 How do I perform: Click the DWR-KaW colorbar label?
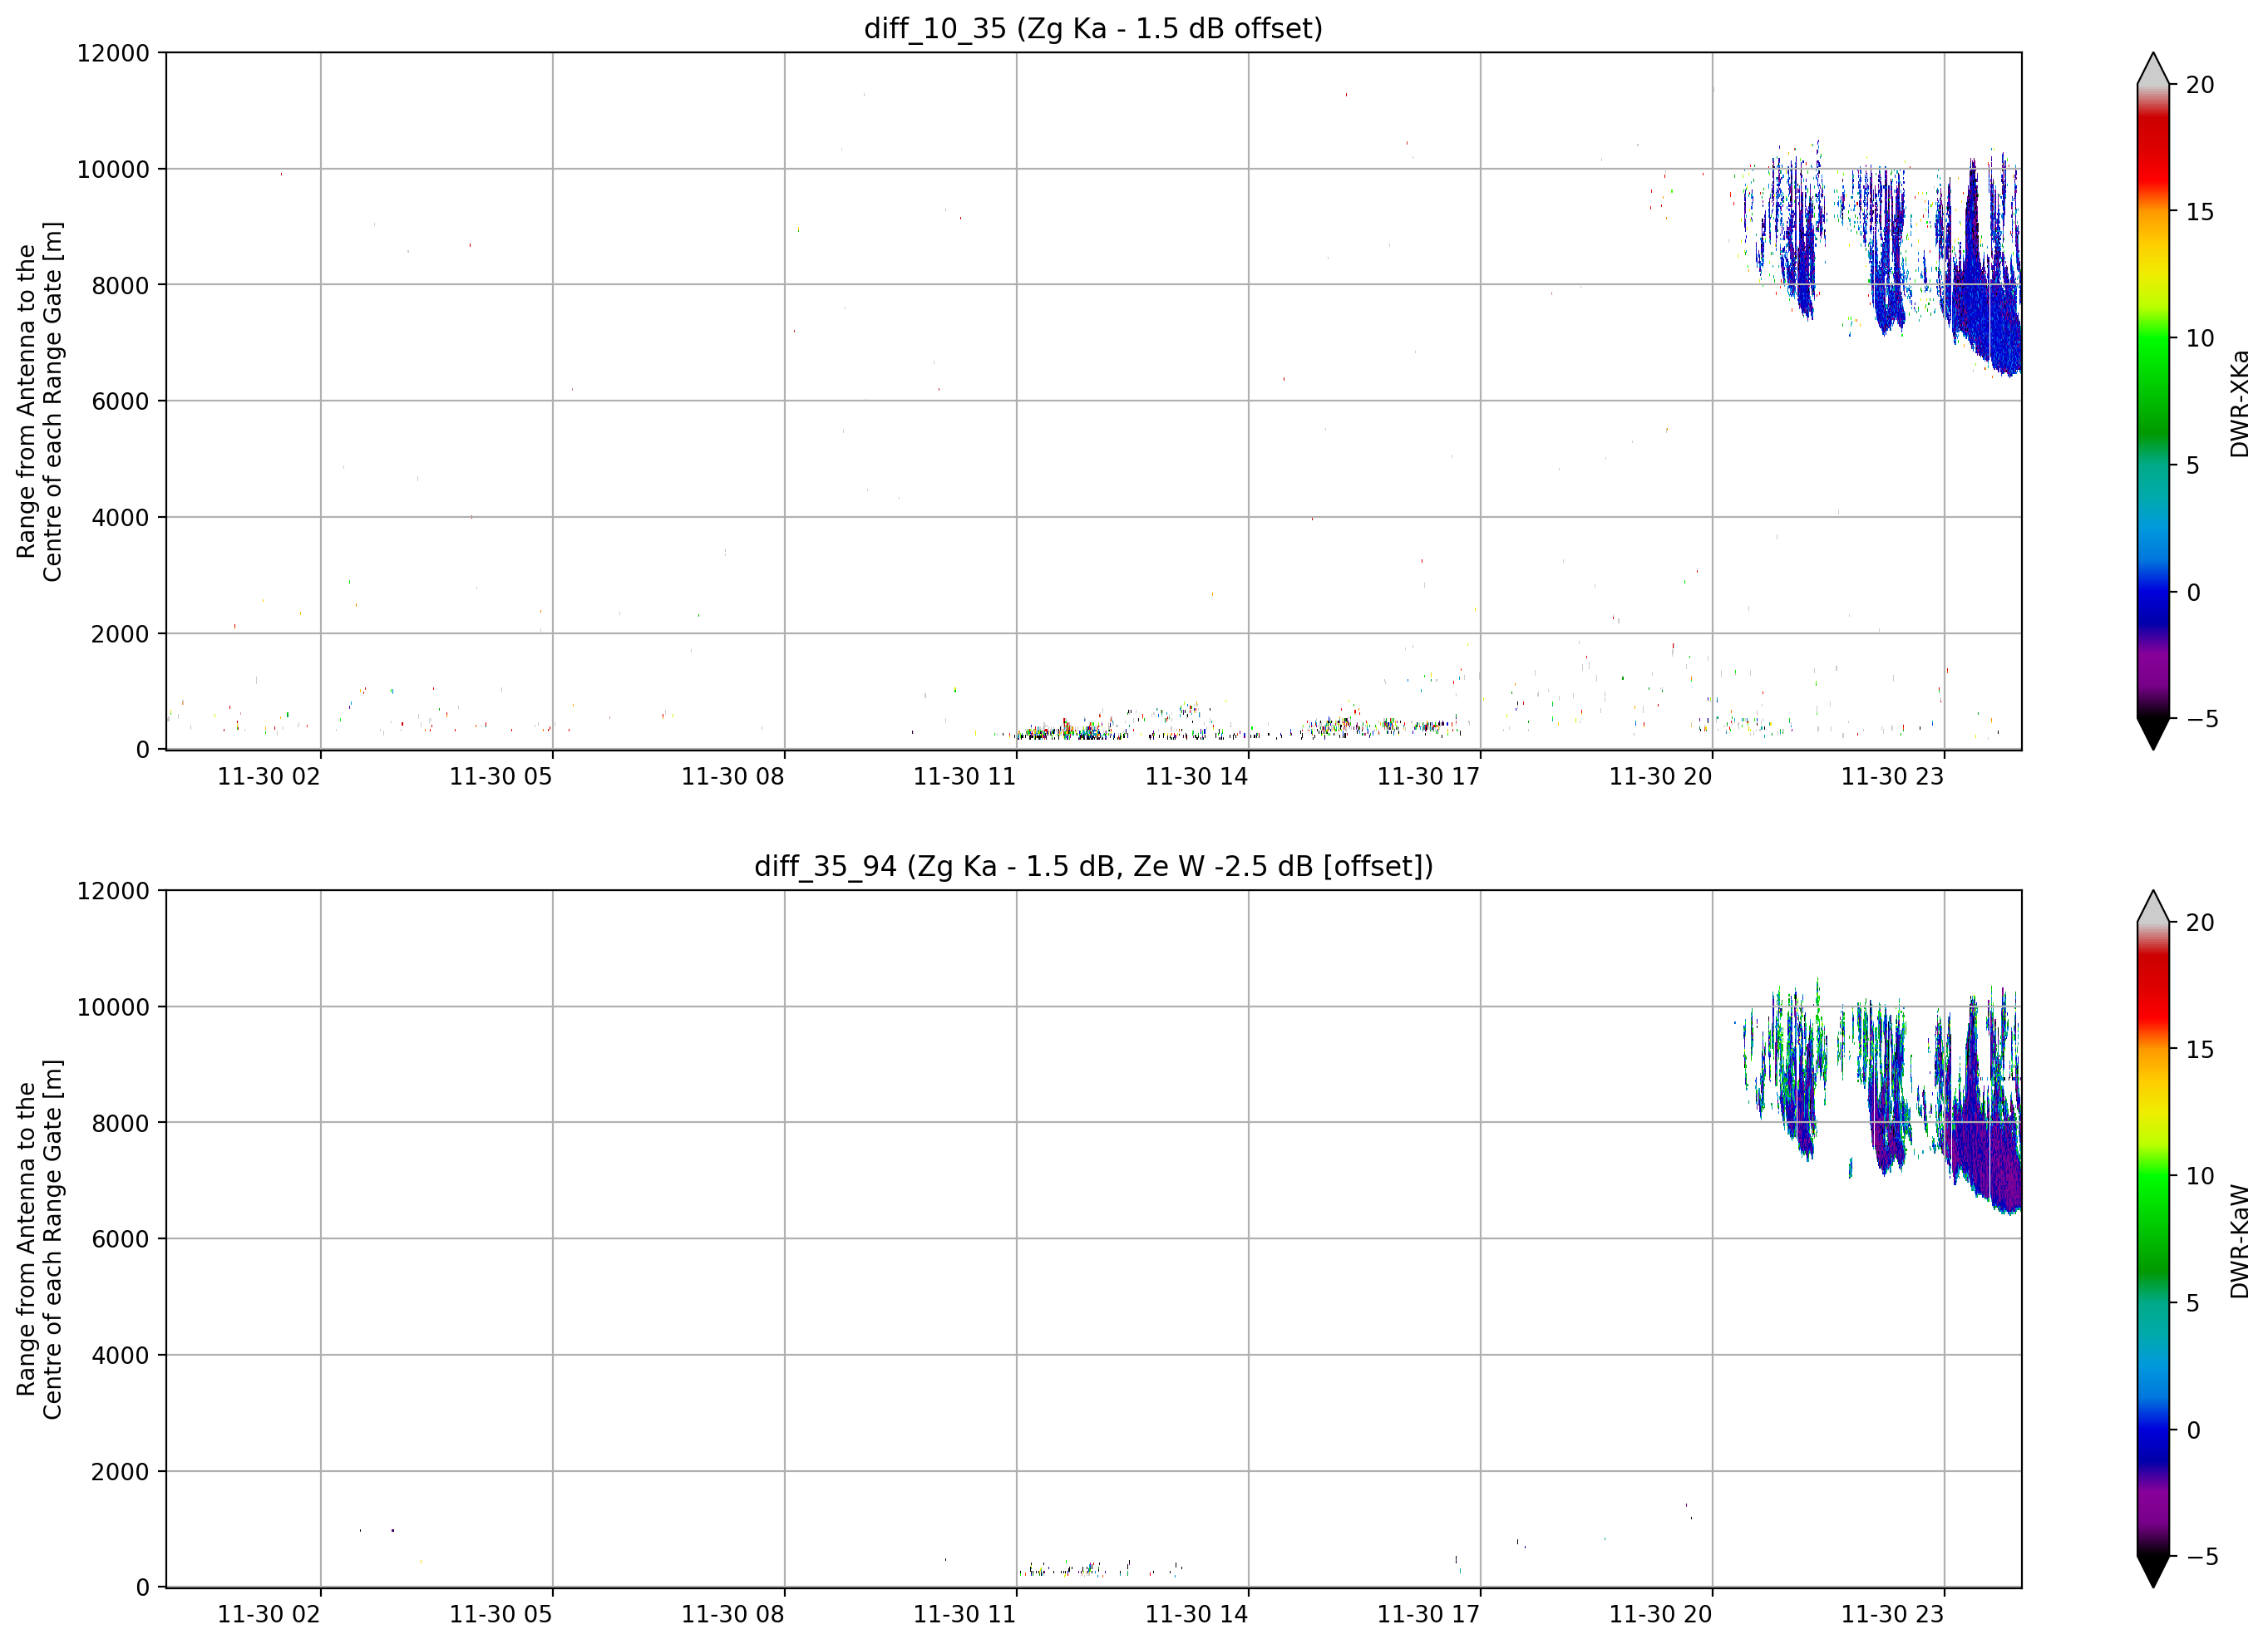[2239, 1241]
